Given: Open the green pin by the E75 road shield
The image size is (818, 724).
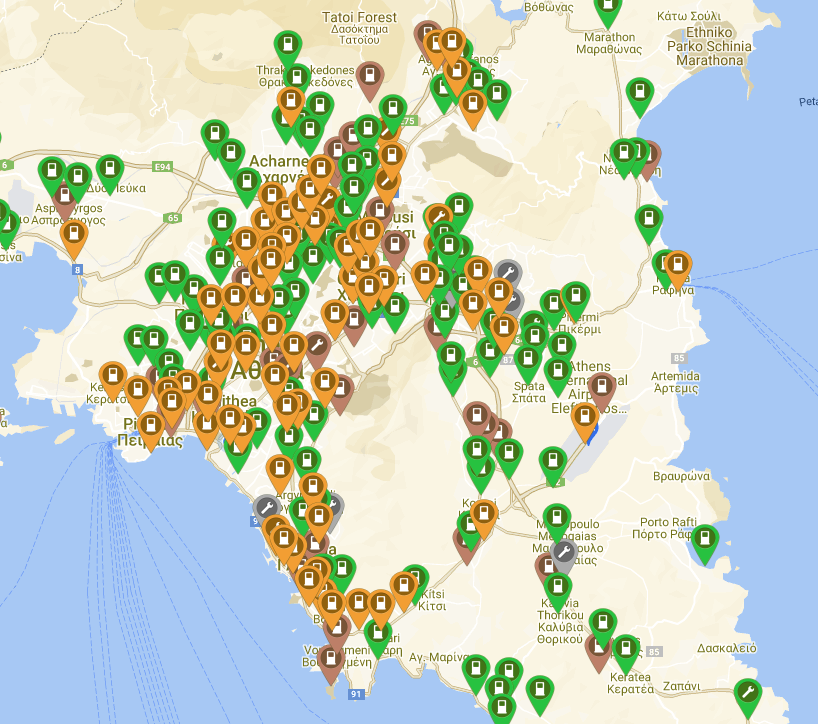Looking at the screenshot, I should tap(393, 112).
